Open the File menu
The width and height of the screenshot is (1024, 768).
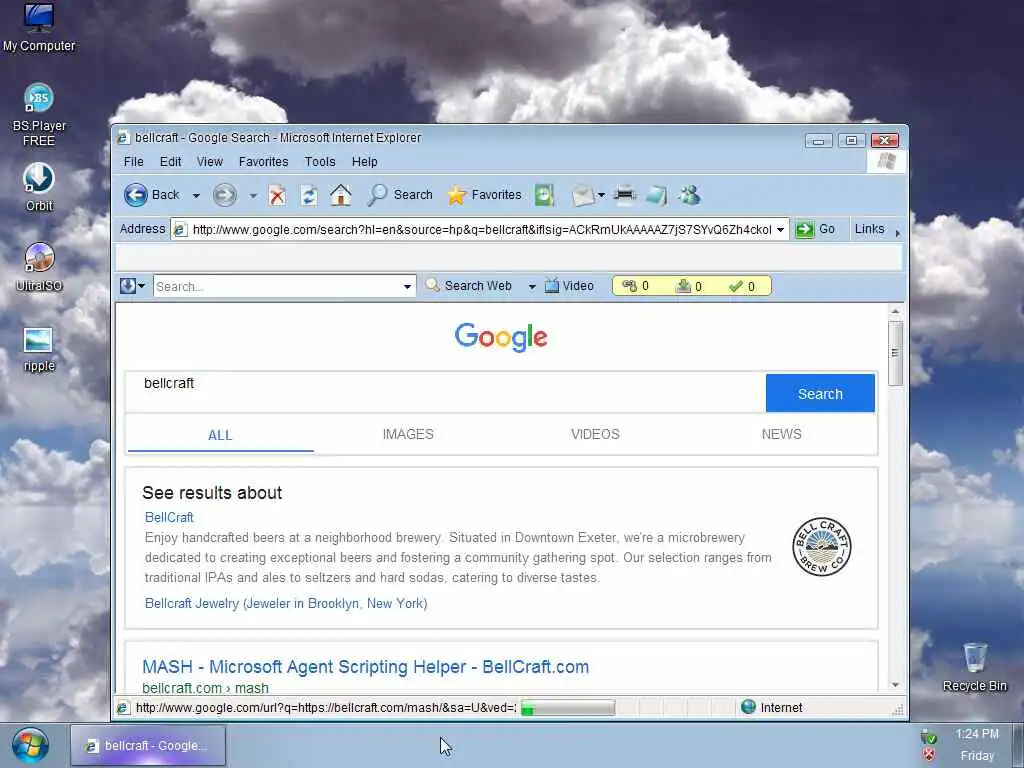(133, 161)
